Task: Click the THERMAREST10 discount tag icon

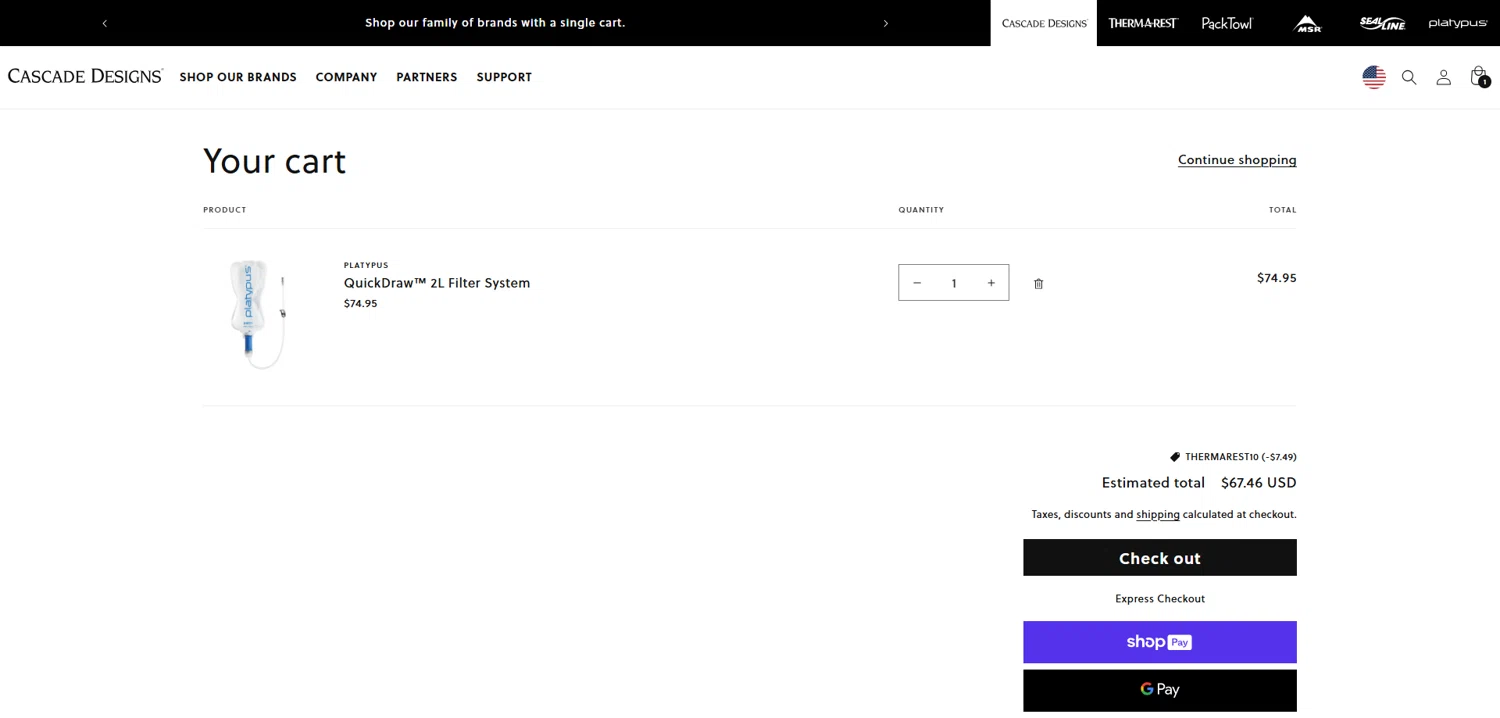Action: point(1175,457)
